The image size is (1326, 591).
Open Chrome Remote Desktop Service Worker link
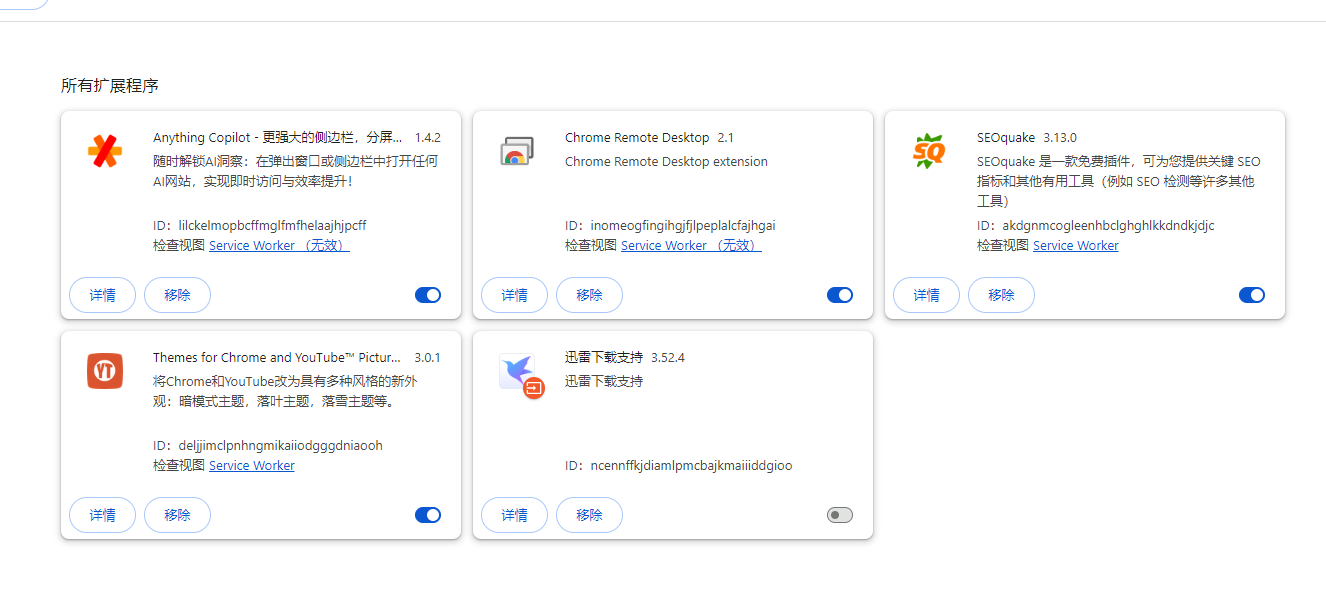click(691, 245)
